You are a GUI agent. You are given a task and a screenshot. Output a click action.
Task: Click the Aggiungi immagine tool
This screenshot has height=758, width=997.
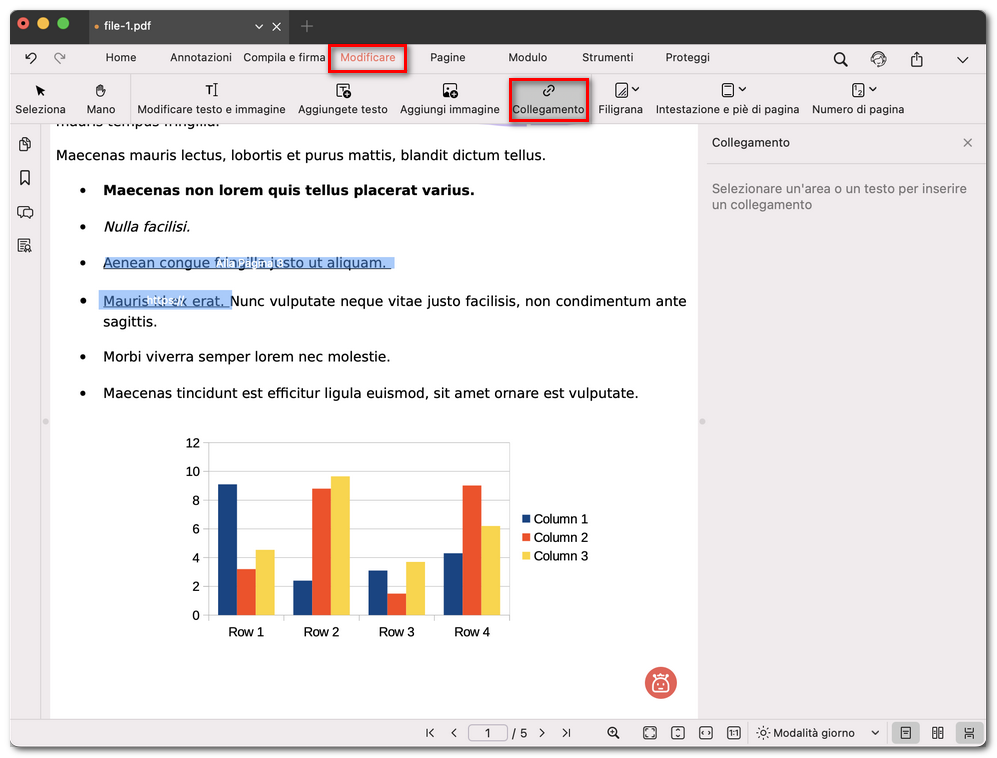449,98
